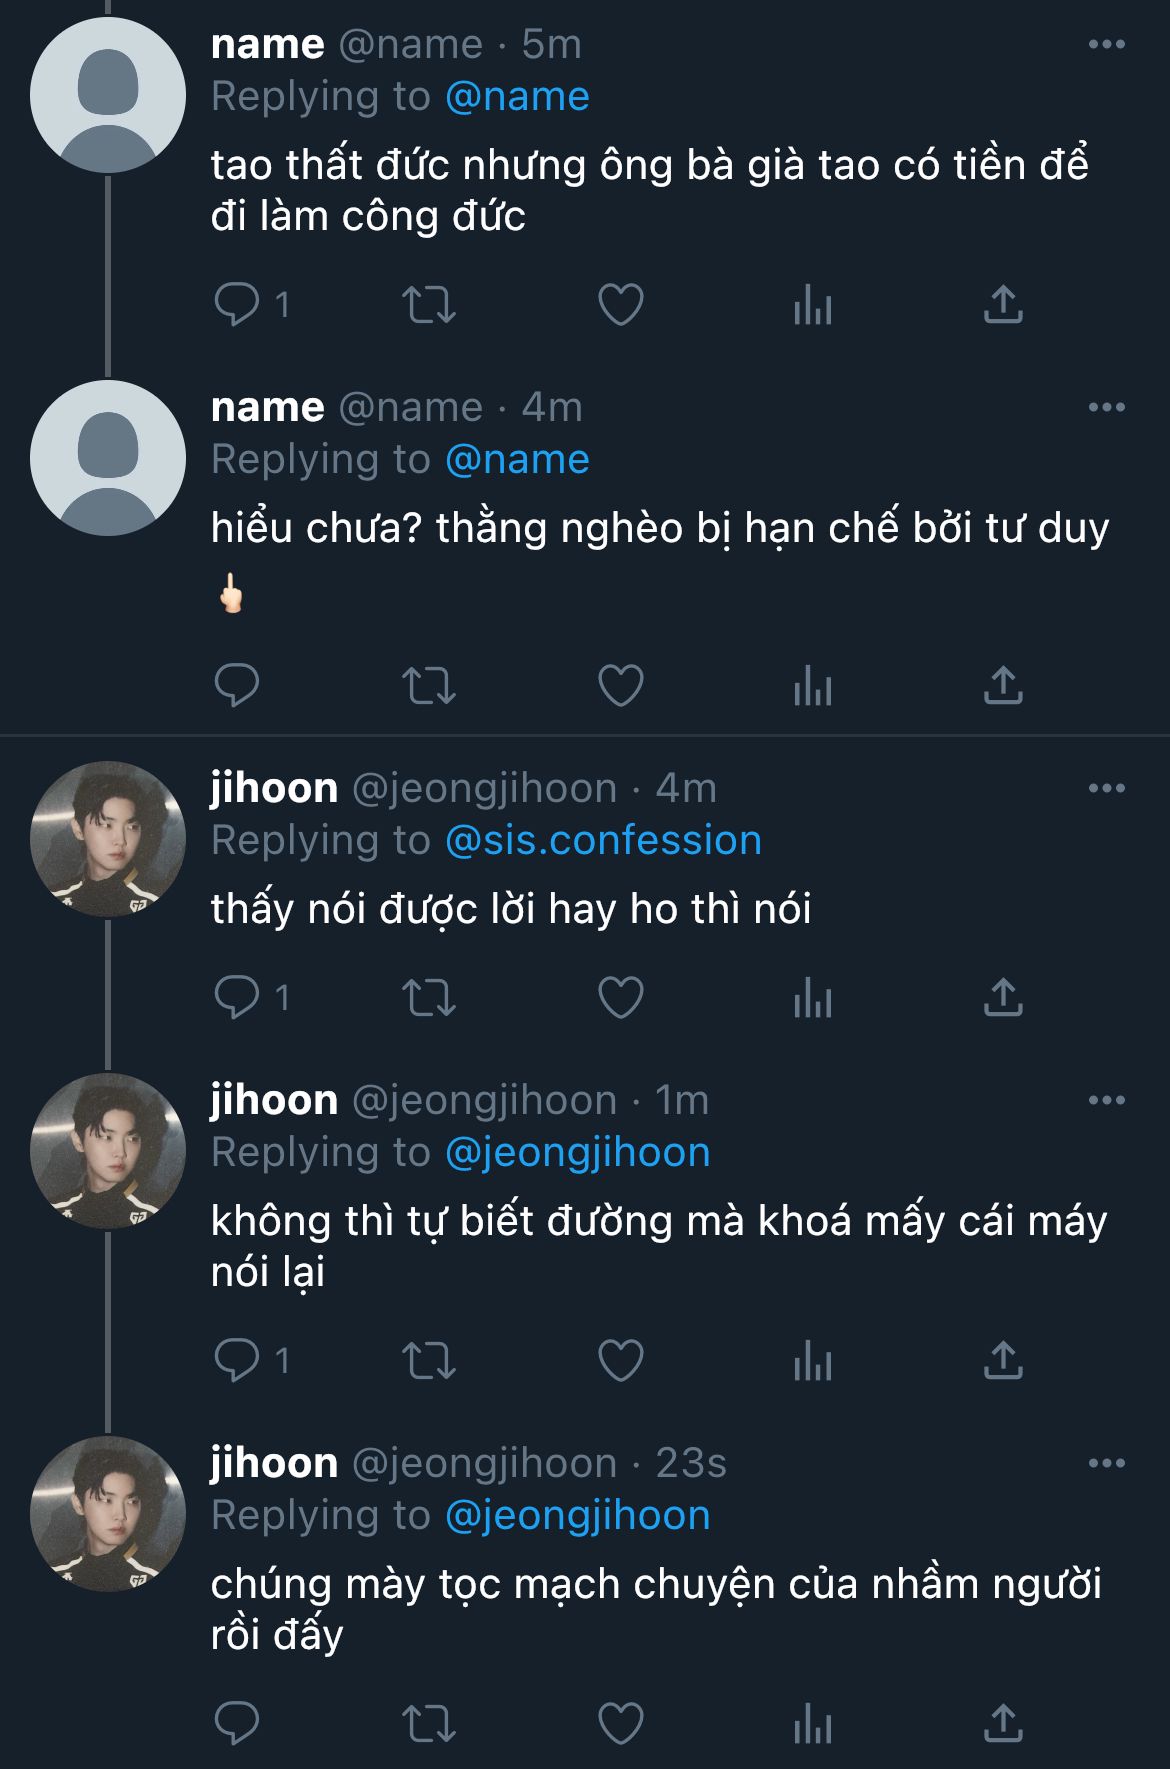Viewport: 1170px width, 1769px height.
Task: Retweet the "tao thất đức" tweet
Action: click(428, 305)
